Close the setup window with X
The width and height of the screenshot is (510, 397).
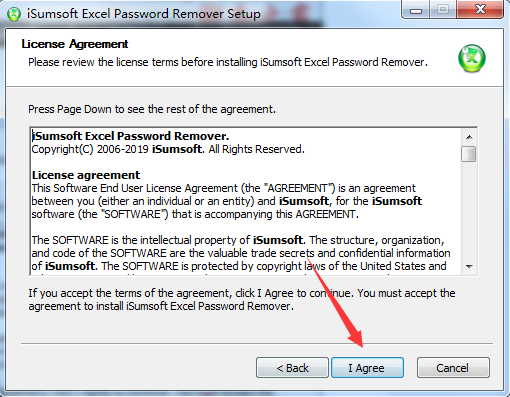pos(480,10)
